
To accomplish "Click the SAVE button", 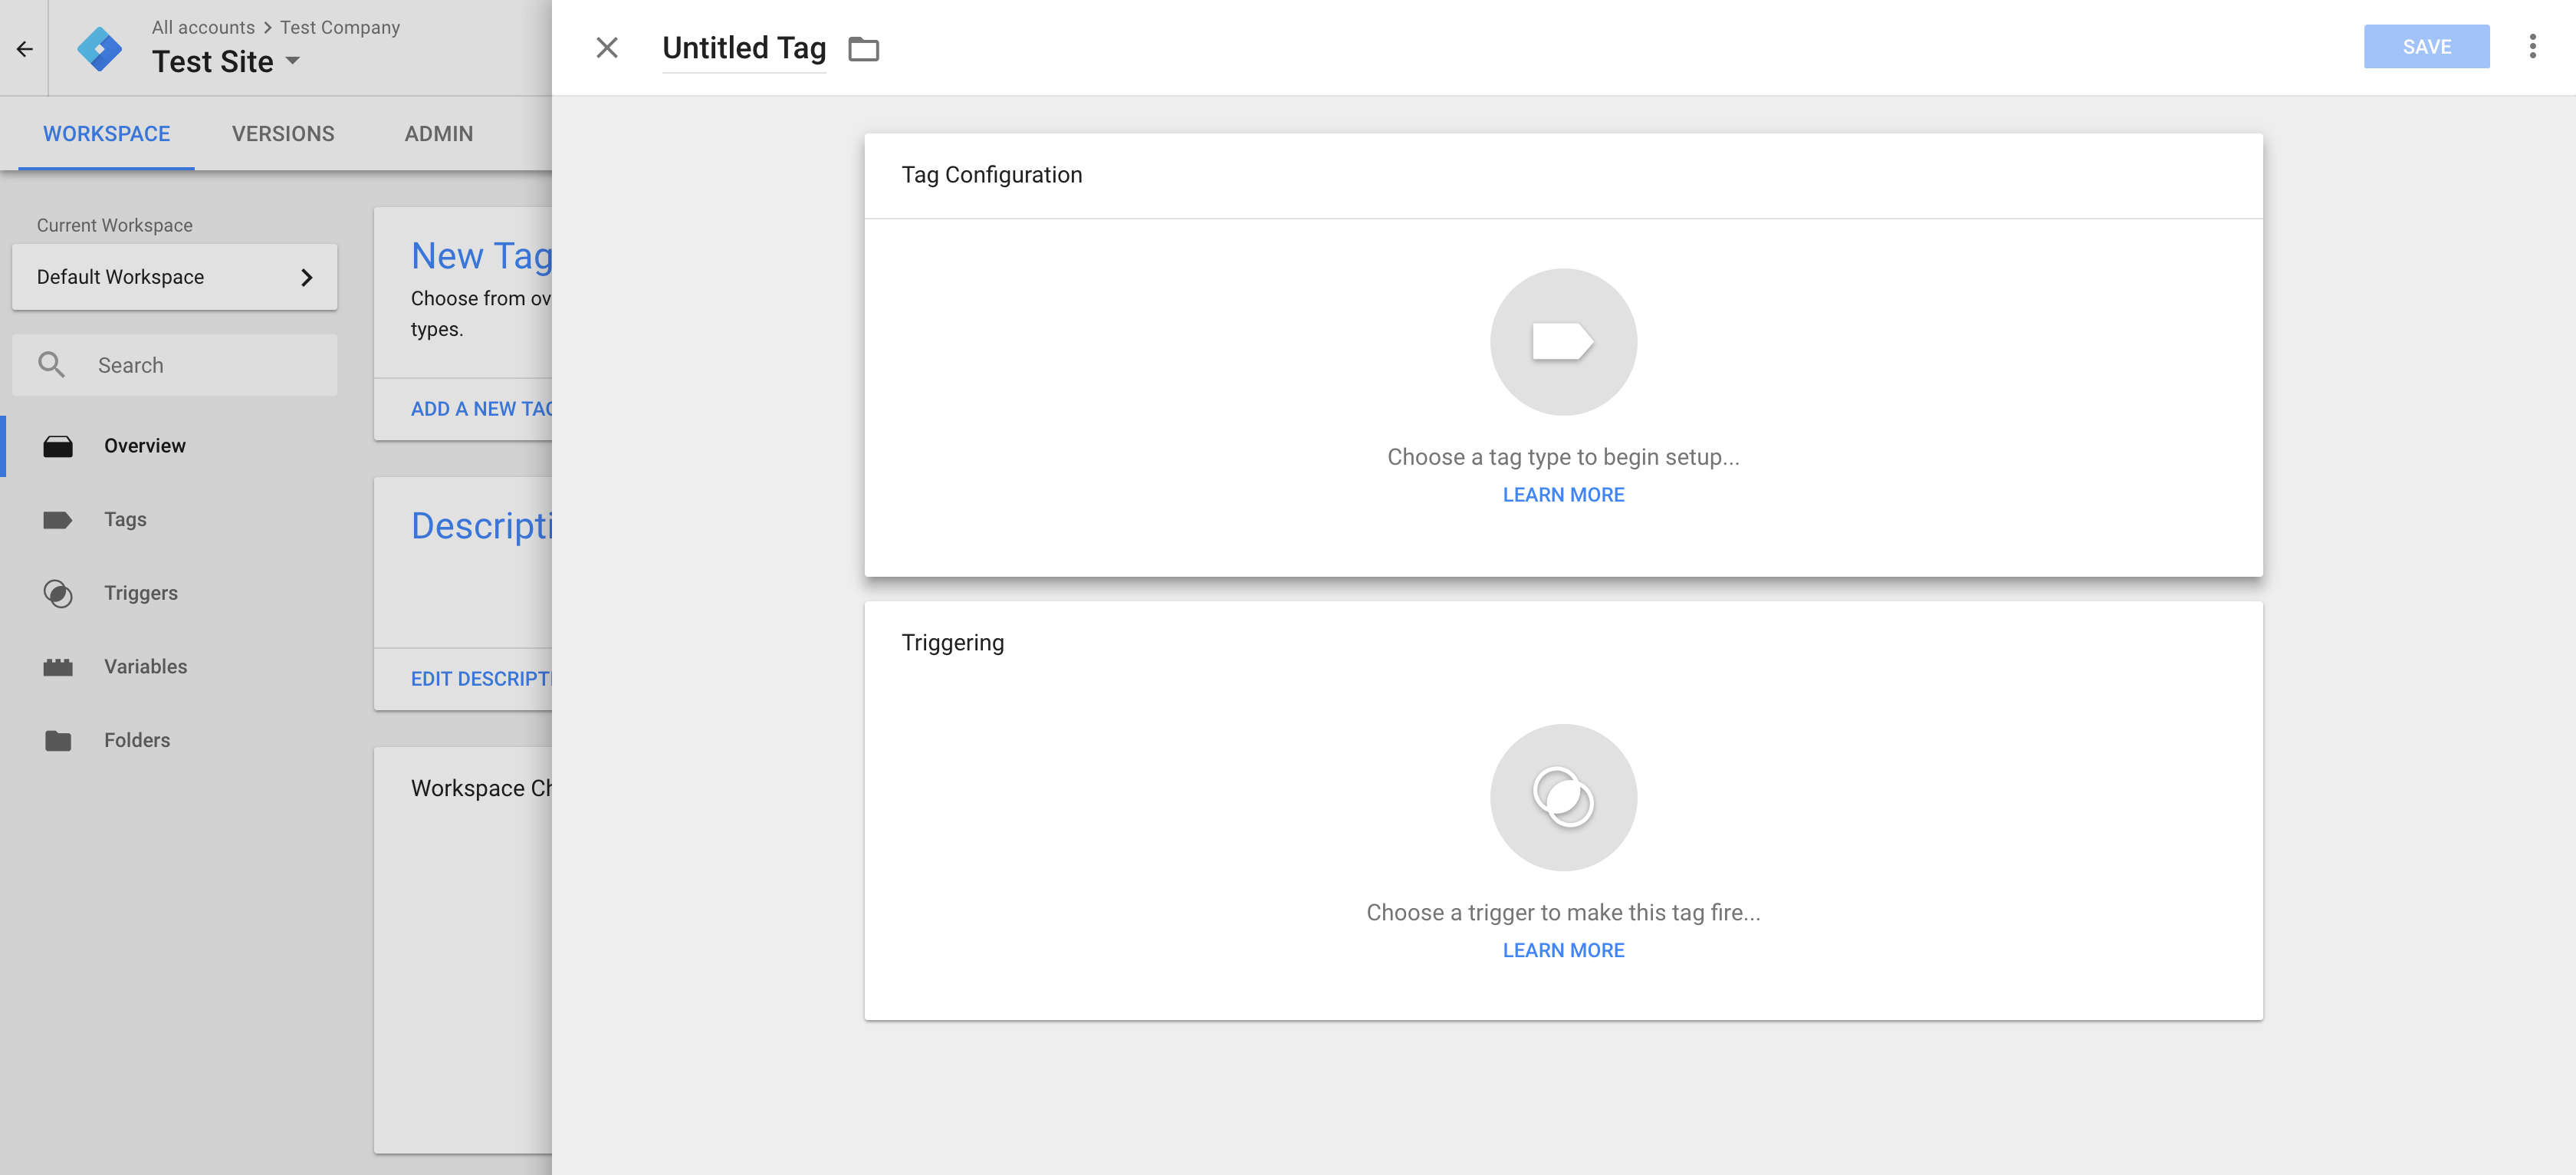I will click(2426, 46).
